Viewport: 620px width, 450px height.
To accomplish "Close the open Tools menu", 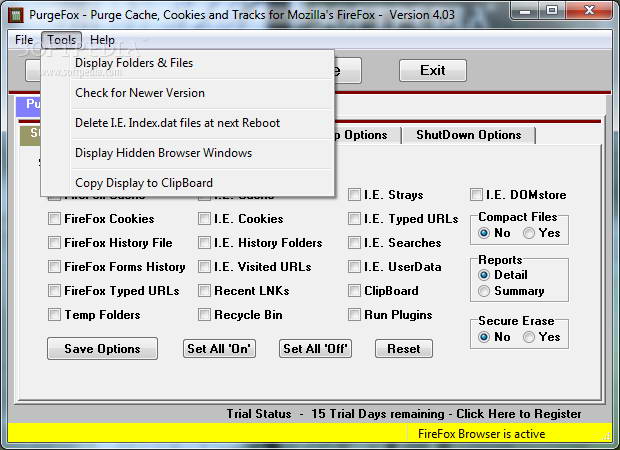I will pyautogui.click(x=62, y=40).
